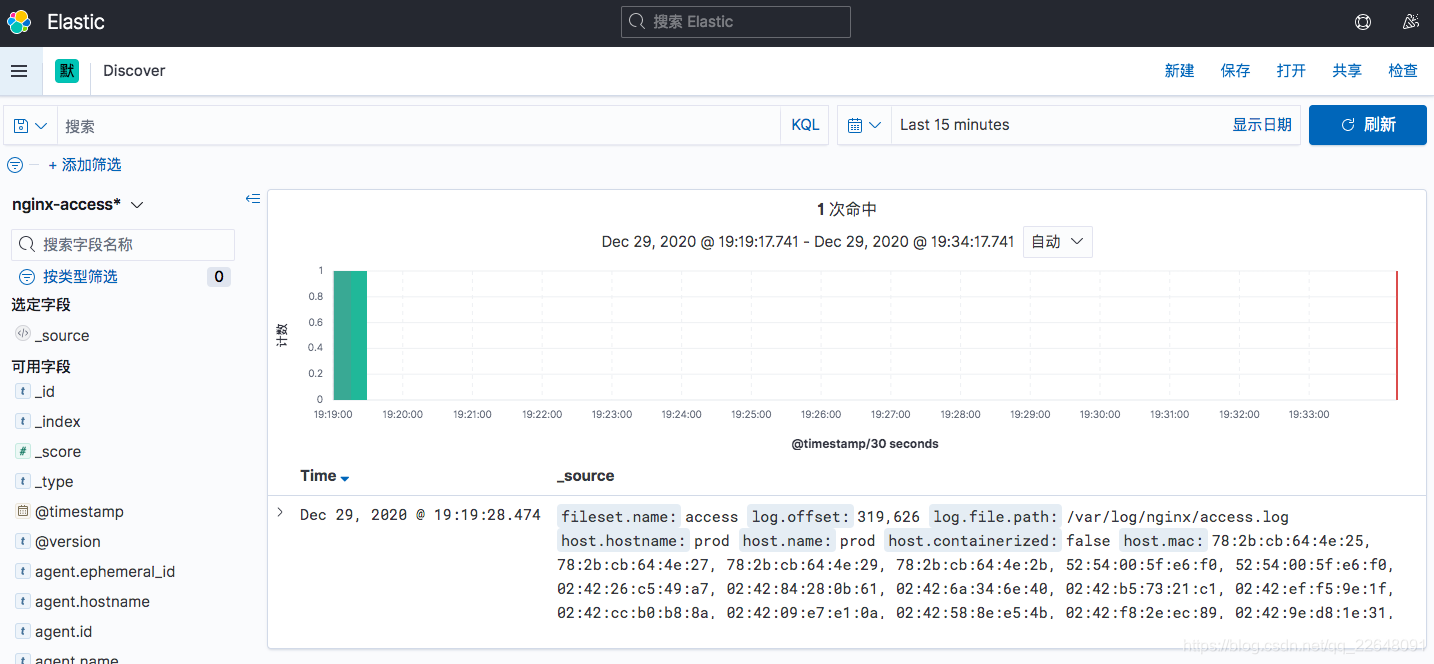Open the auto interval dropdown
The image size is (1434, 664).
1058,242
